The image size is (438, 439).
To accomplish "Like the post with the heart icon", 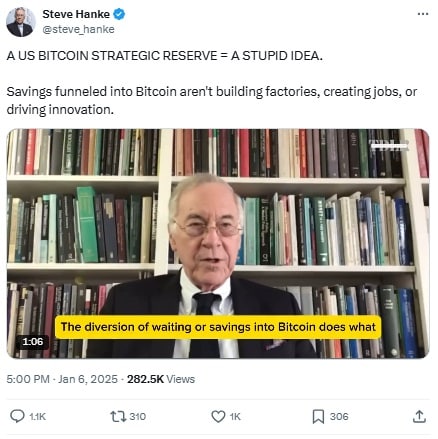I will 218,416.
